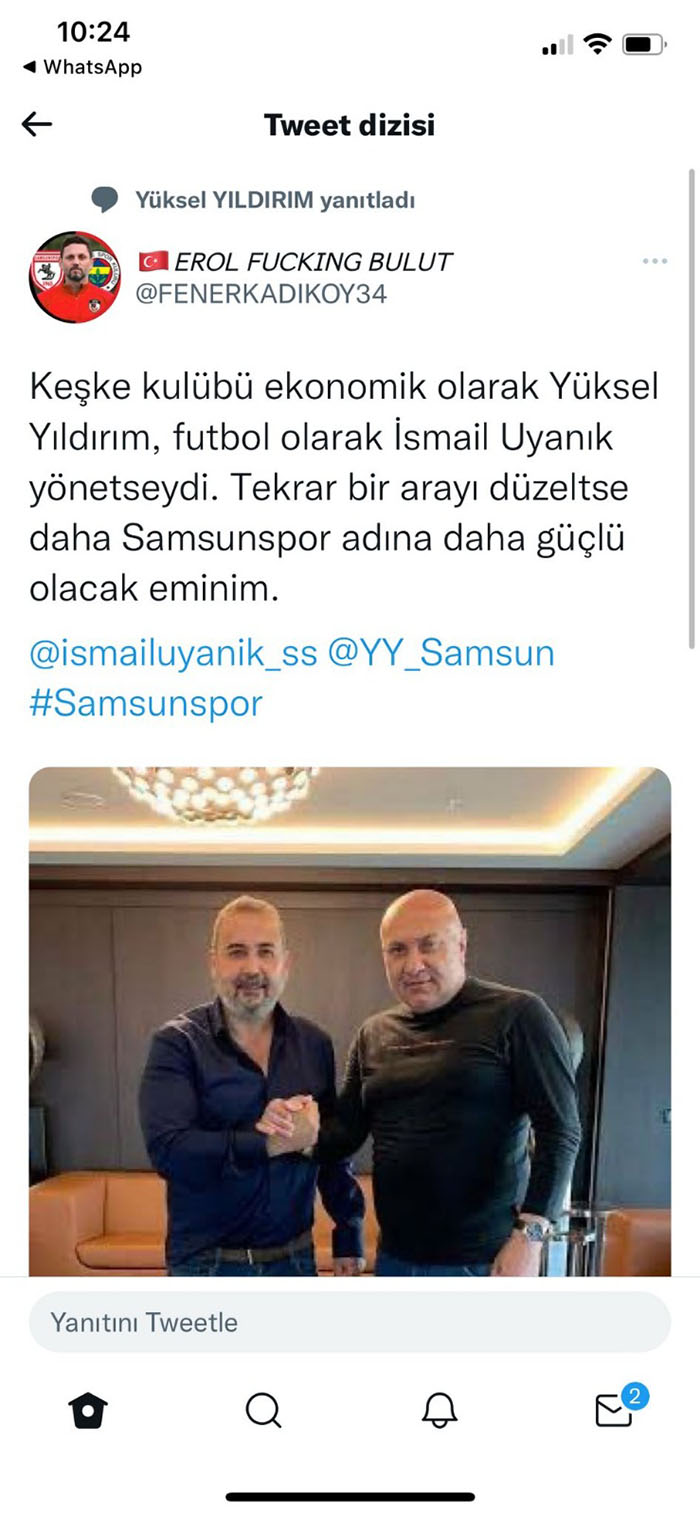The width and height of the screenshot is (700, 1516).
Task: Open the Home tab icon
Action: pyautogui.click(x=88, y=1411)
